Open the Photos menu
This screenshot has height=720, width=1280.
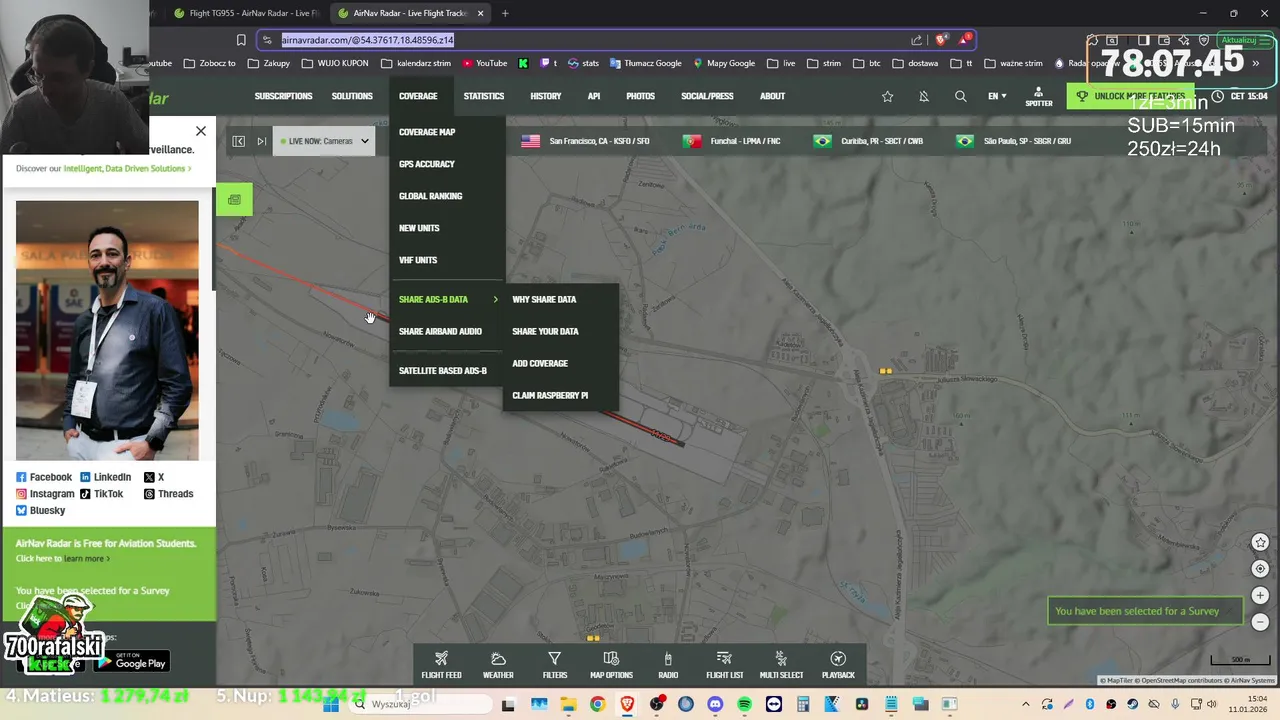[640, 96]
